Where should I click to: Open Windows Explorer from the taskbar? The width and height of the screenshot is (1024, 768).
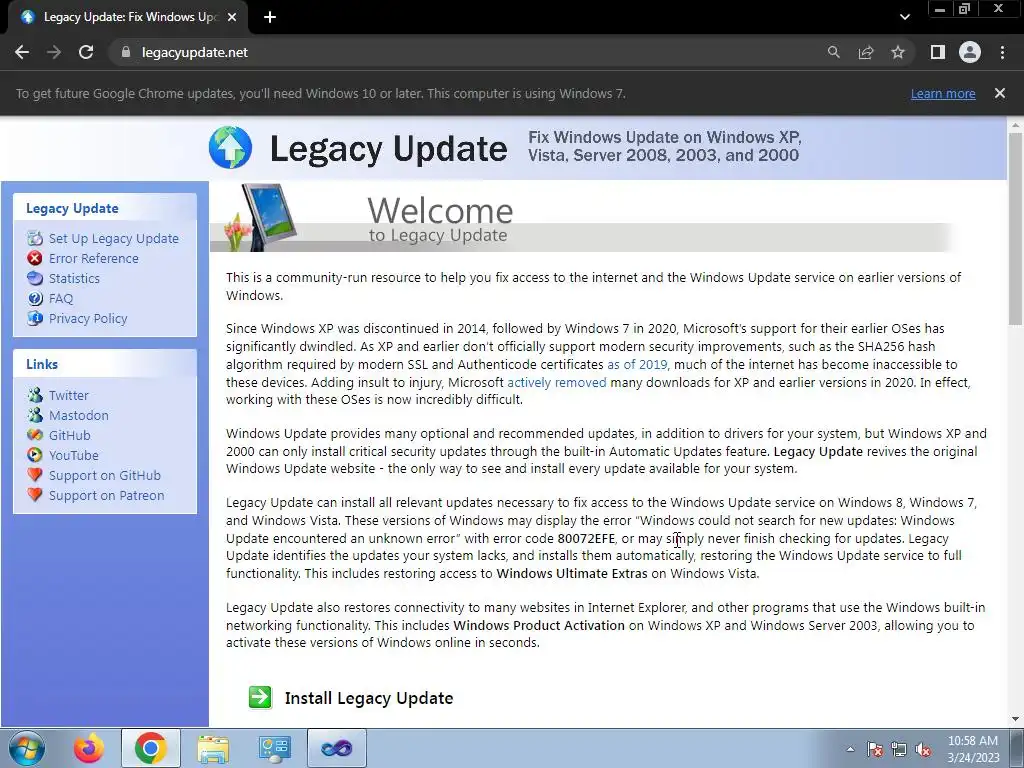pos(213,748)
